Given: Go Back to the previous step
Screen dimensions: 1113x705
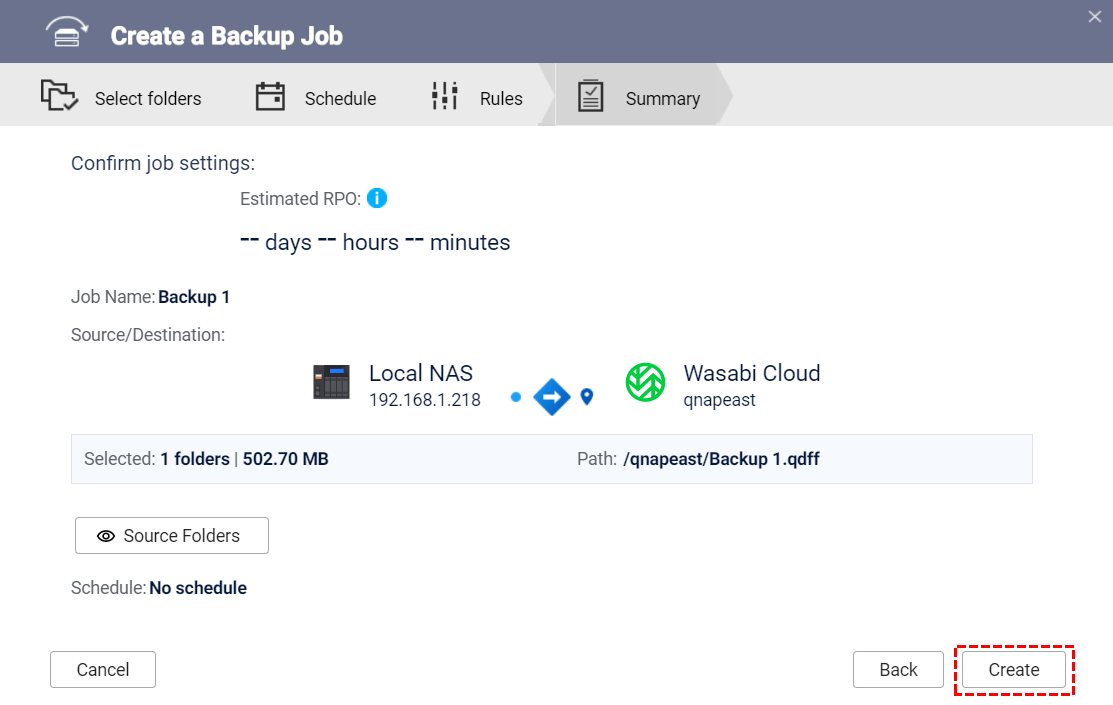Looking at the screenshot, I should [898, 670].
